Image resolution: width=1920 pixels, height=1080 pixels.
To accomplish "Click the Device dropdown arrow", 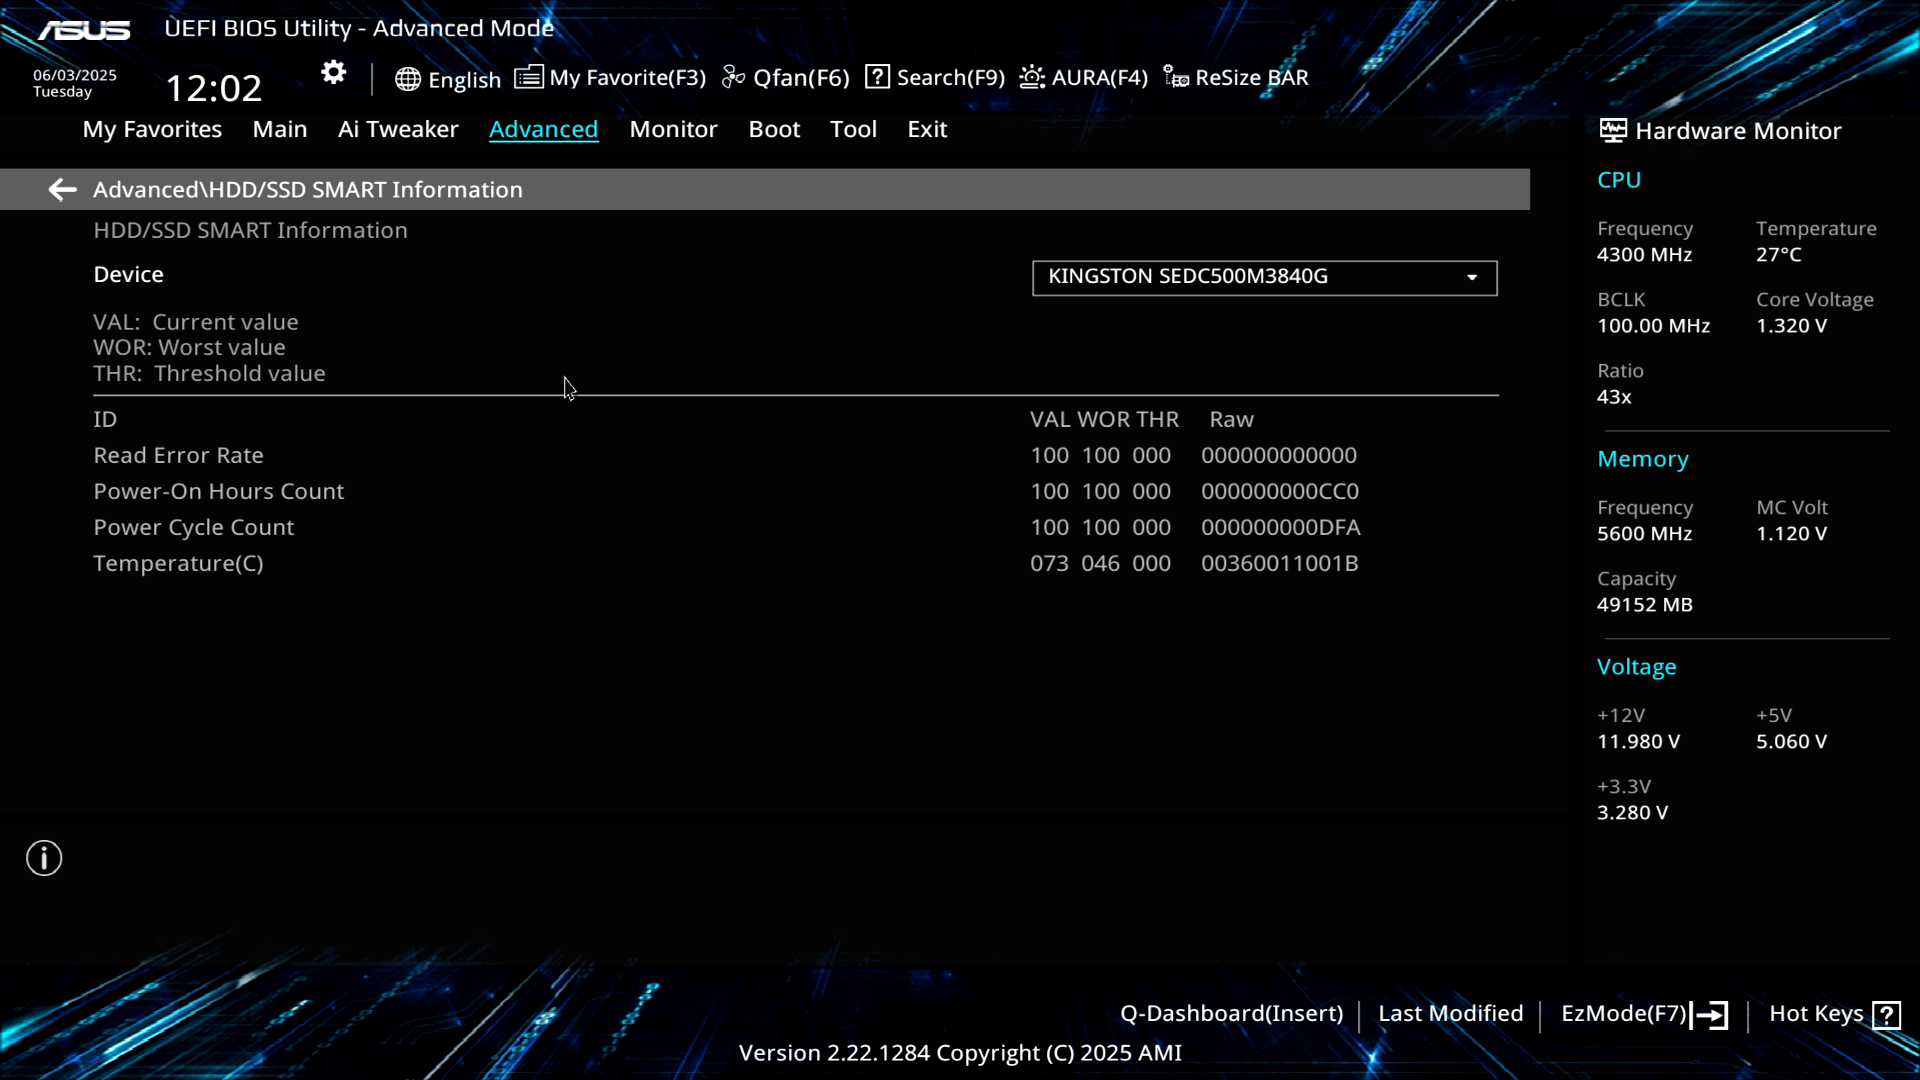I will [x=1472, y=278].
